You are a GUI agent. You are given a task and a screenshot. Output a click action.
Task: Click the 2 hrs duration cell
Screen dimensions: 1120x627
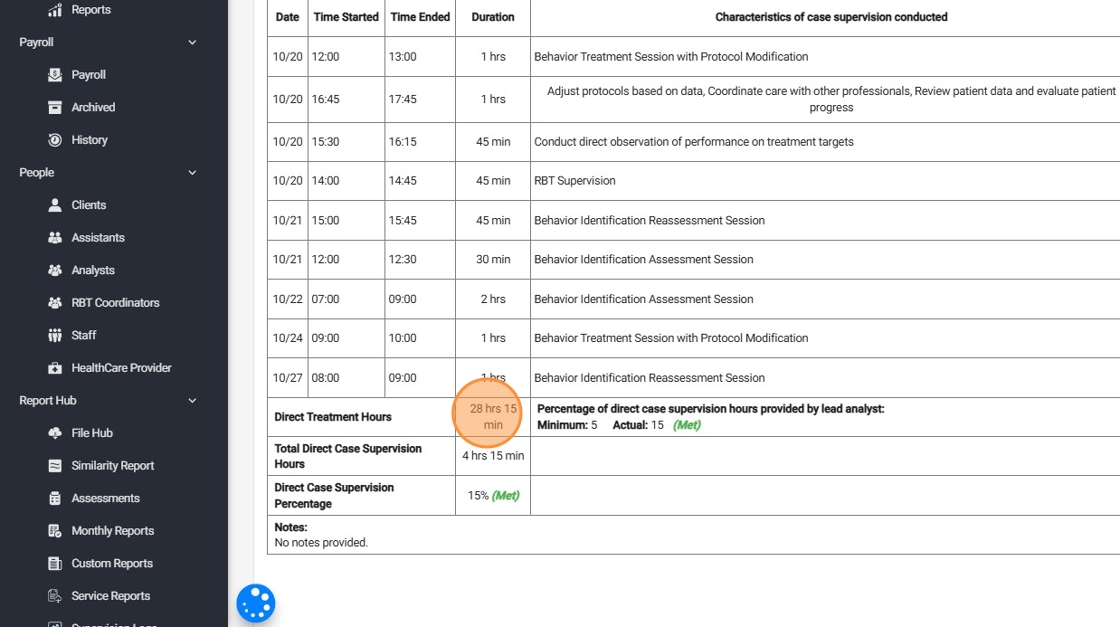pyautogui.click(x=493, y=299)
